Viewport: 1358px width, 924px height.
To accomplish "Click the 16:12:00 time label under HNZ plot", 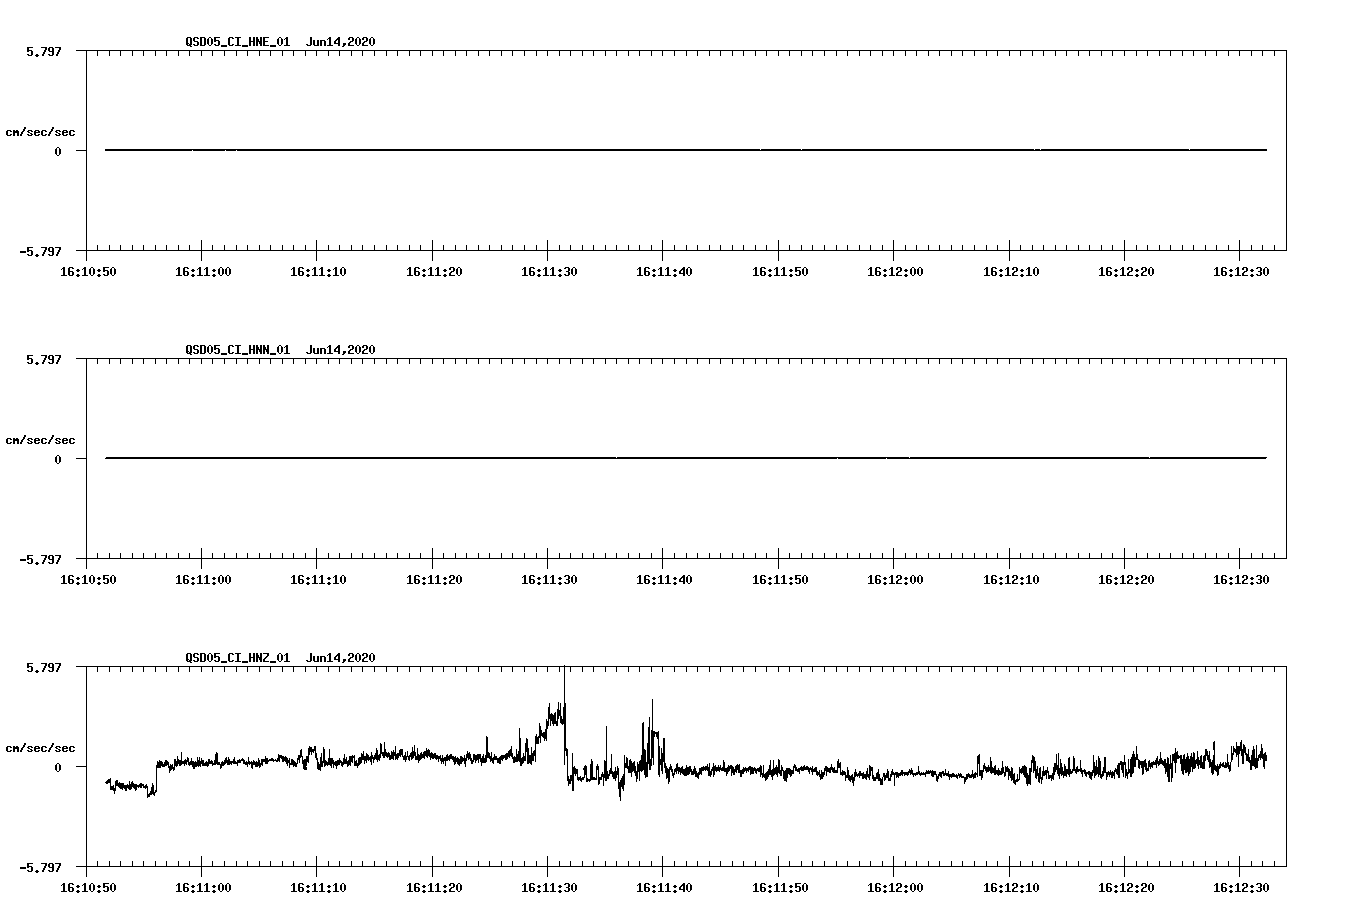I will pyautogui.click(x=895, y=887).
